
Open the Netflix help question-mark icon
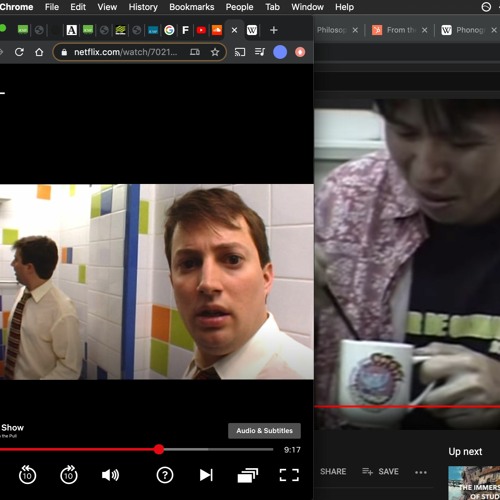click(x=165, y=475)
